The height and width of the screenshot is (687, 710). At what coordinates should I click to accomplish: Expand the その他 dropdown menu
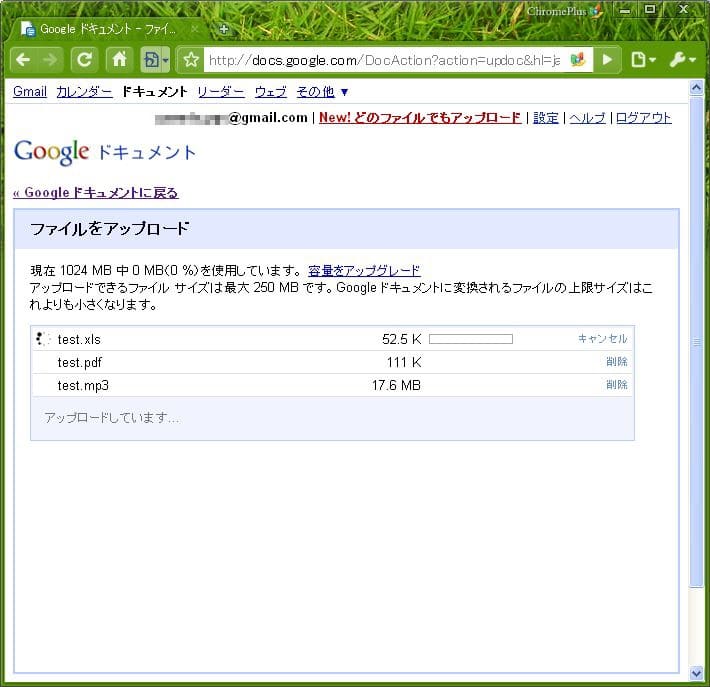coord(322,91)
